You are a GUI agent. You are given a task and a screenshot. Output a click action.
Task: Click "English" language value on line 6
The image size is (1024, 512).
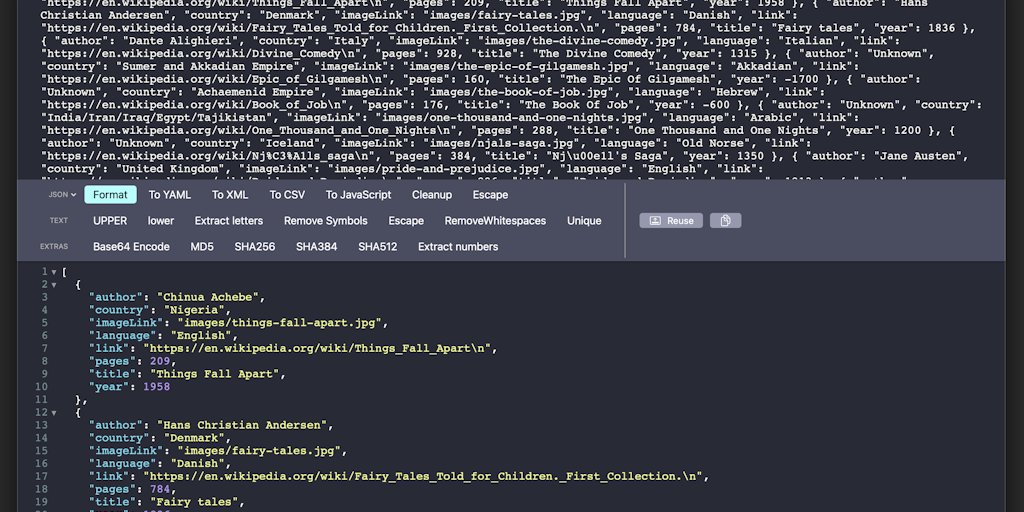pyautogui.click(x=200, y=336)
